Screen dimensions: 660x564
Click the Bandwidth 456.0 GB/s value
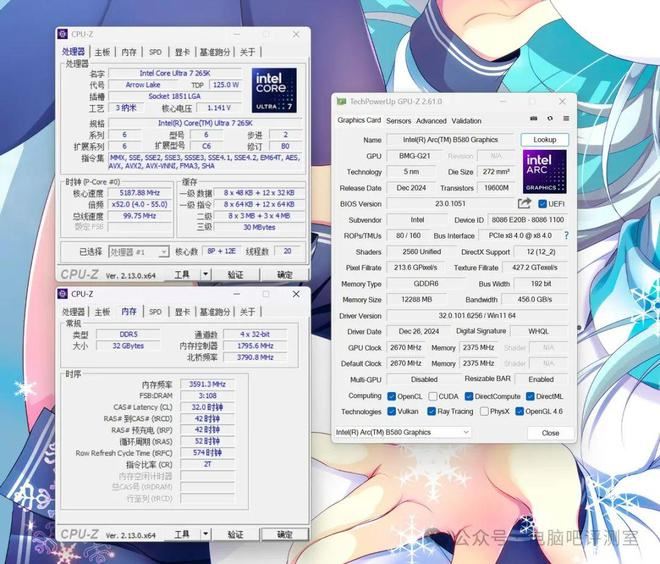point(535,300)
